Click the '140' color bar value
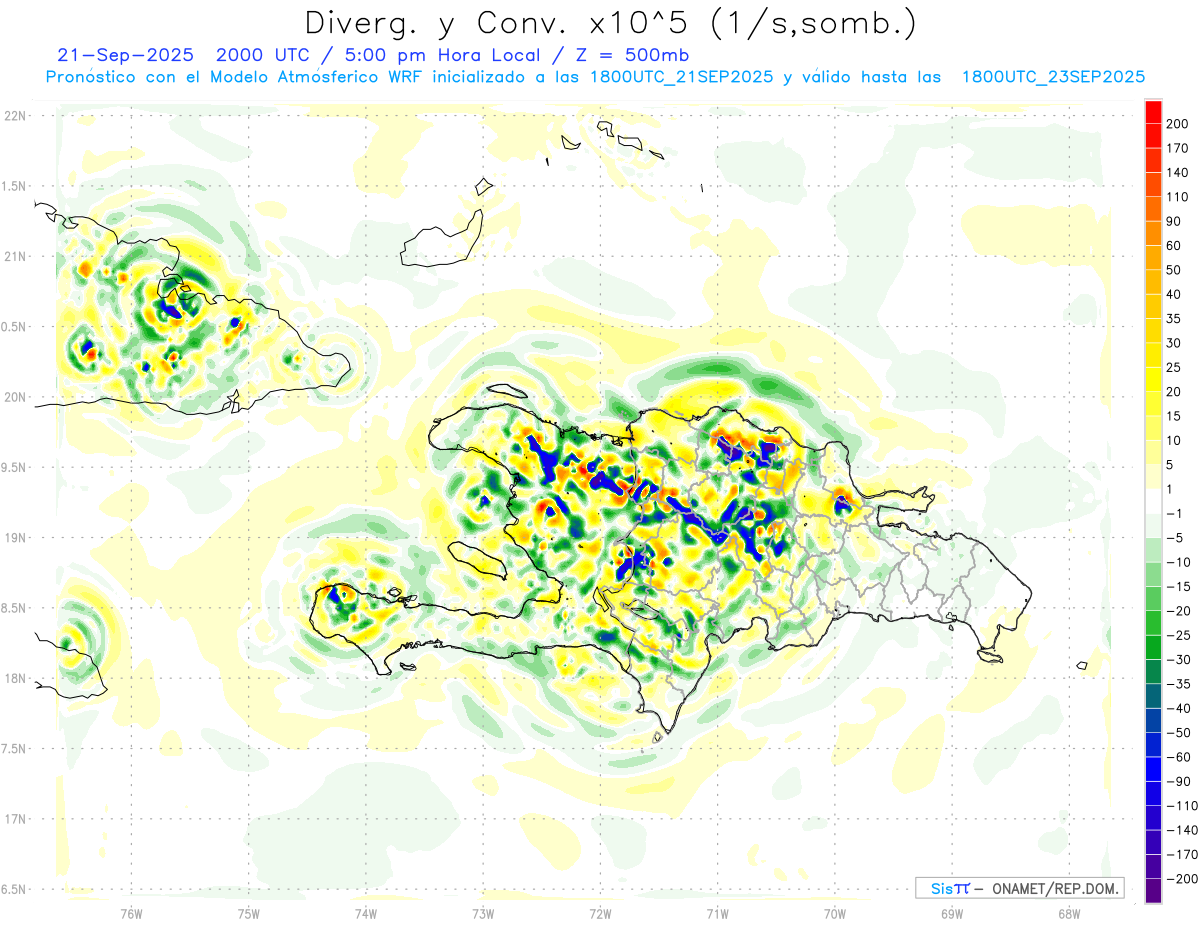The image size is (1200, 927). [1178, 173]
